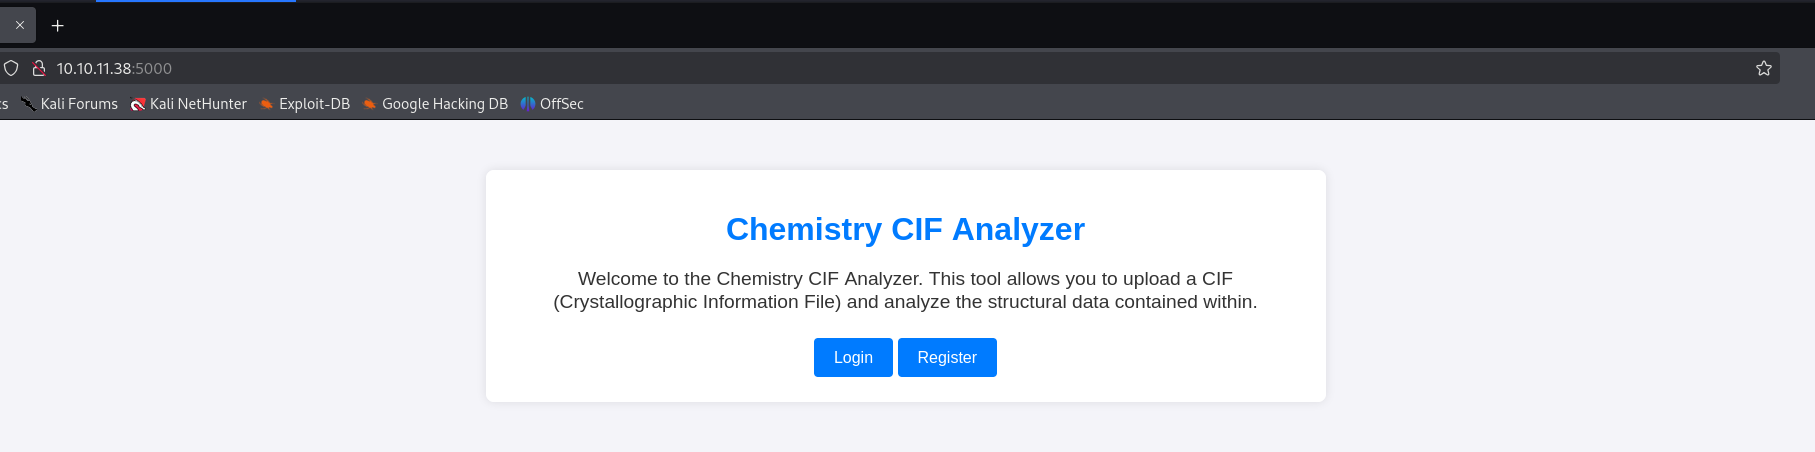Open the cut-off bookmark at the bar's left edge

point(4,104)
